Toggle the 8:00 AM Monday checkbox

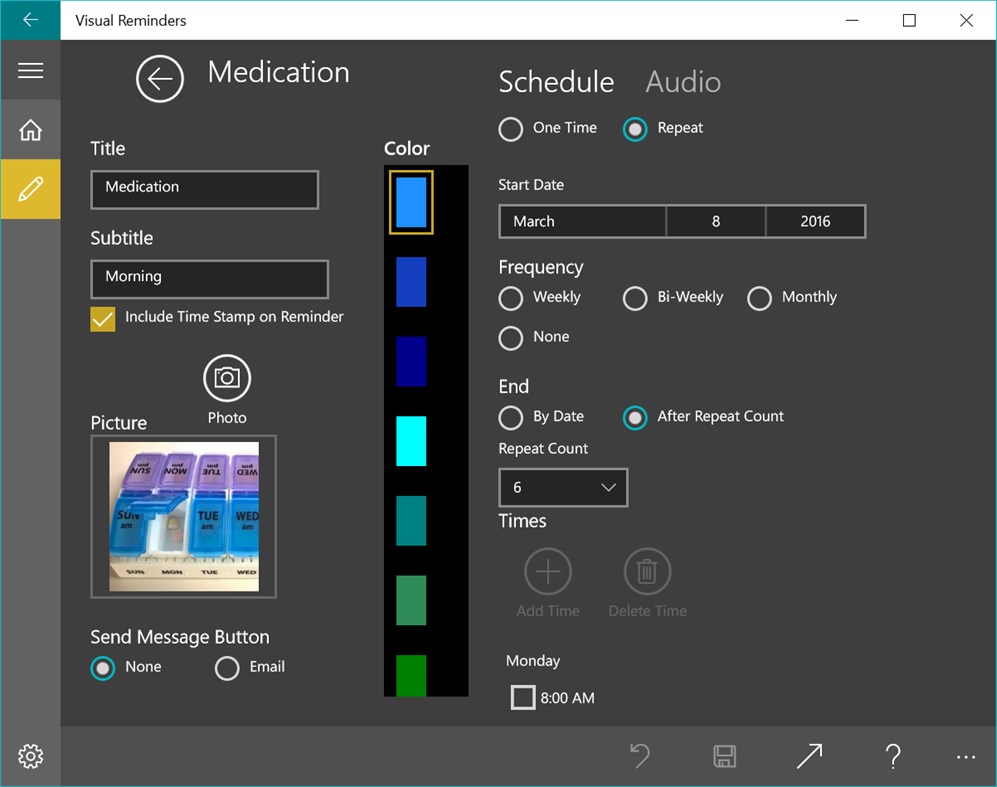click(x=522, y=698)
